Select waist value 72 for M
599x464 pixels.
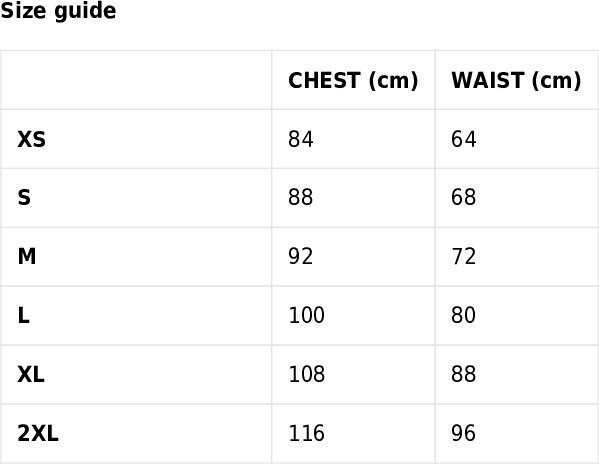(463, 257)
